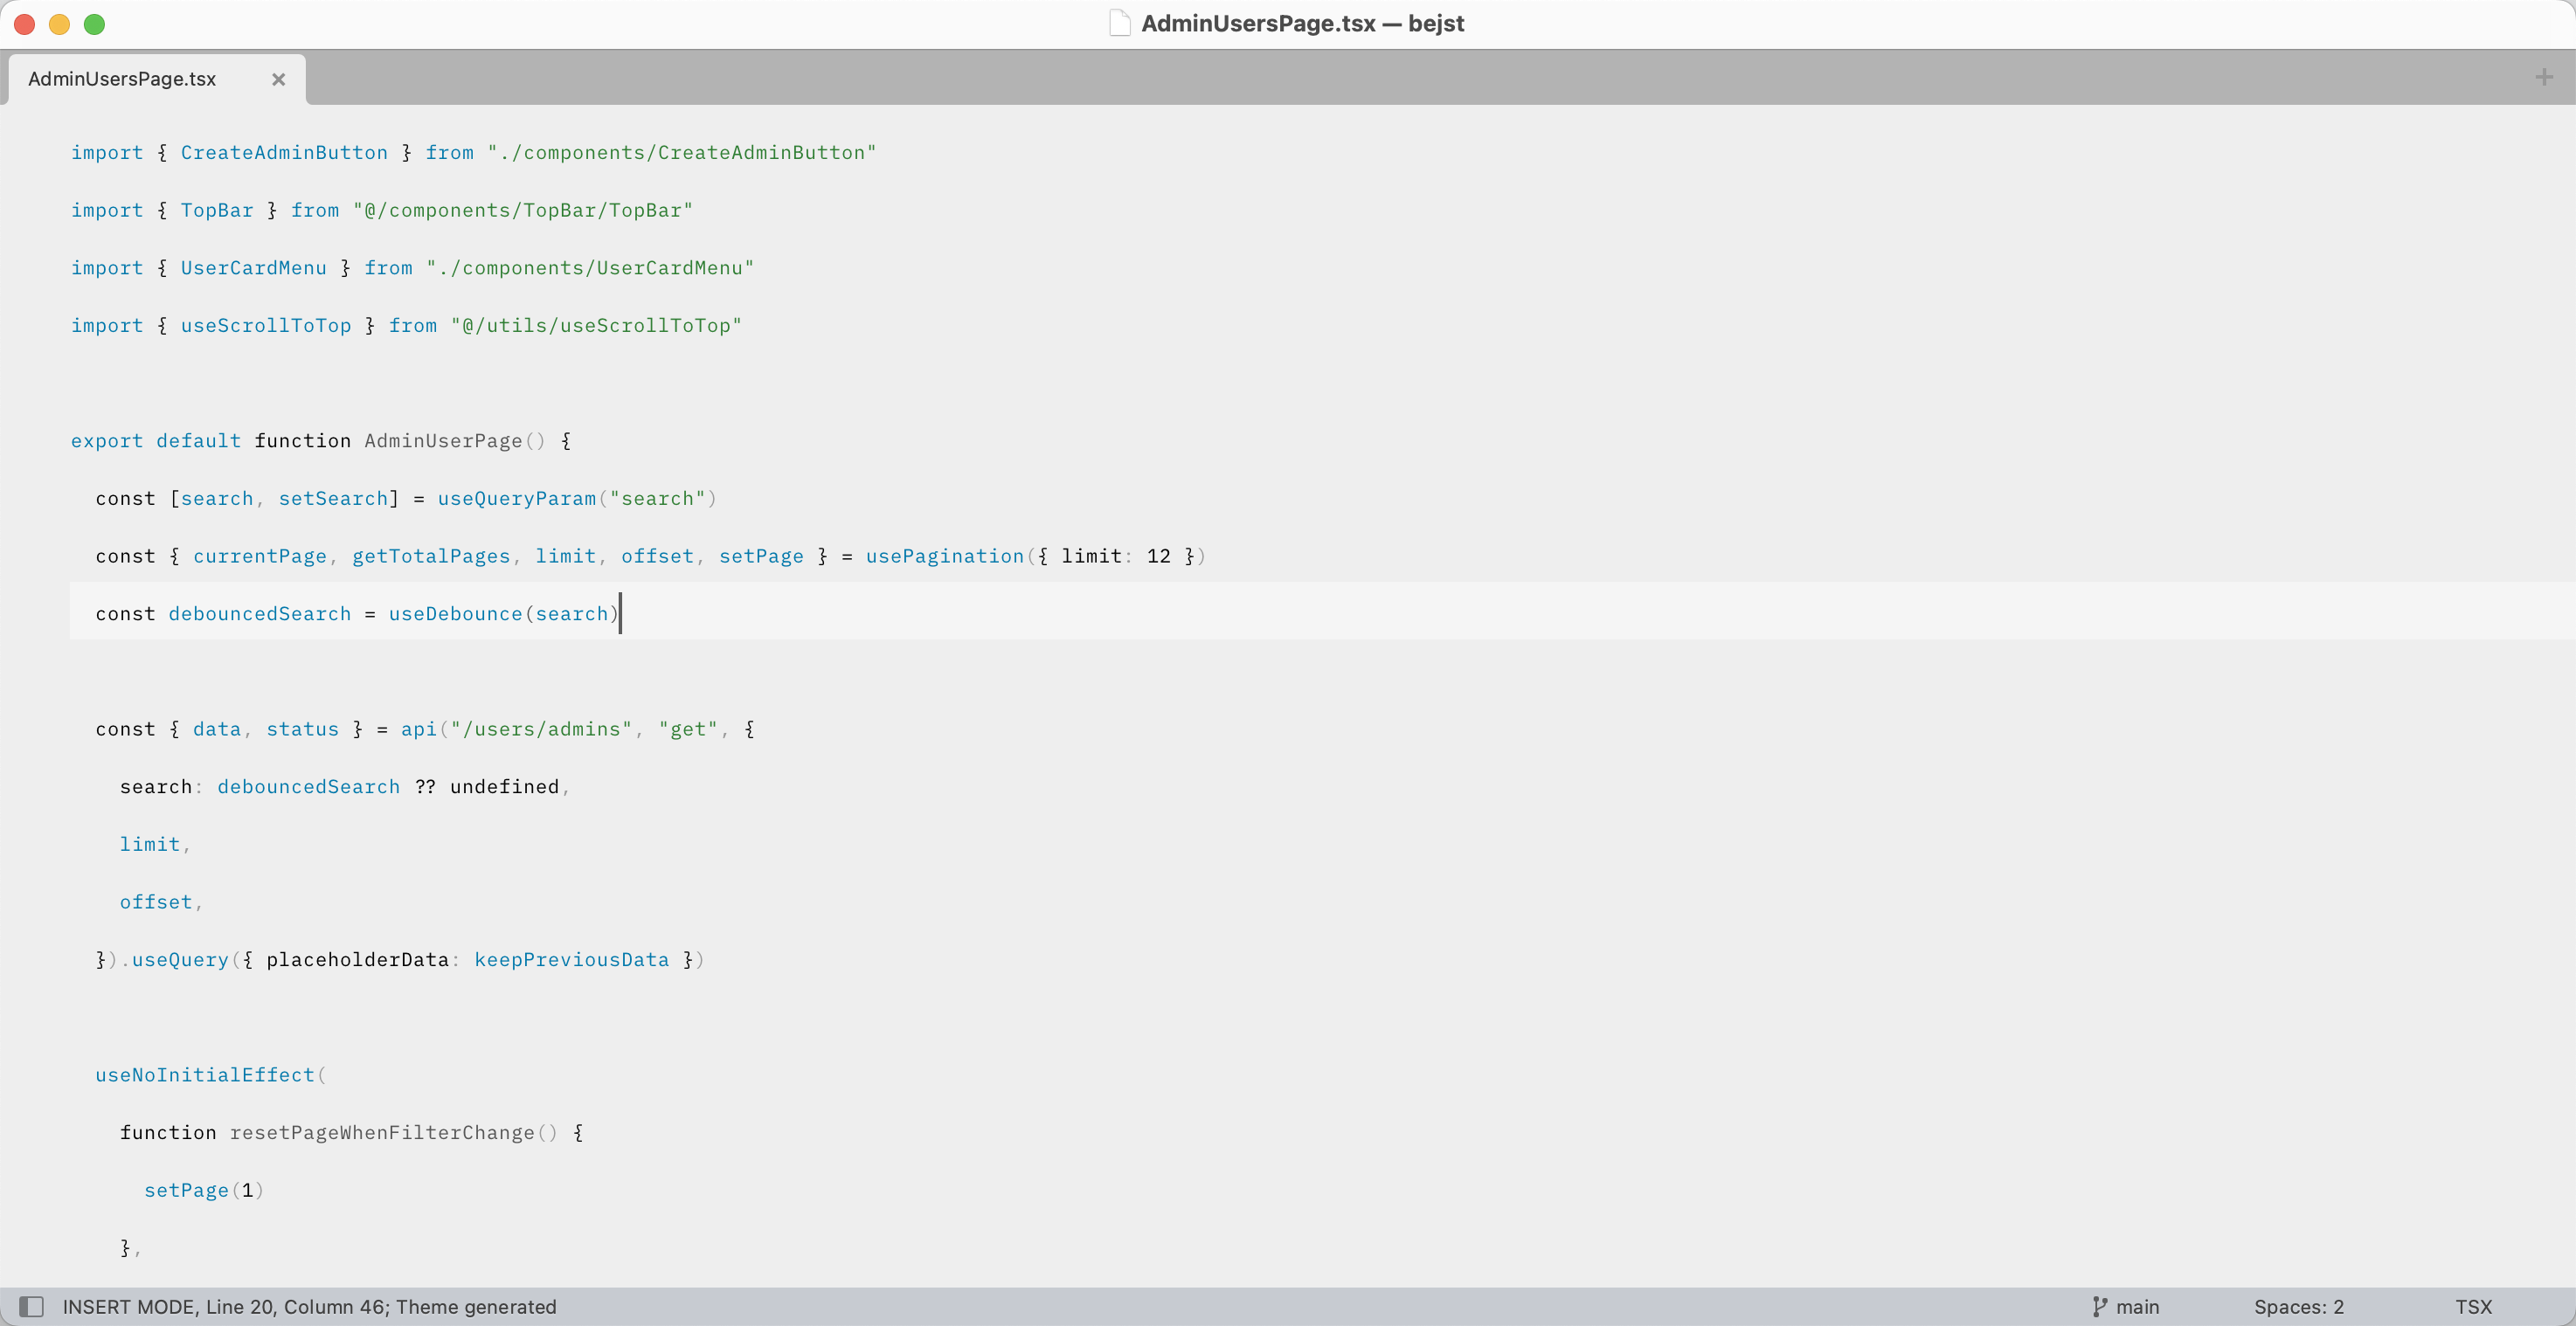2576x1326 pixels.
Task: Click the getTotalPages variable
Action: pos(431,556)
